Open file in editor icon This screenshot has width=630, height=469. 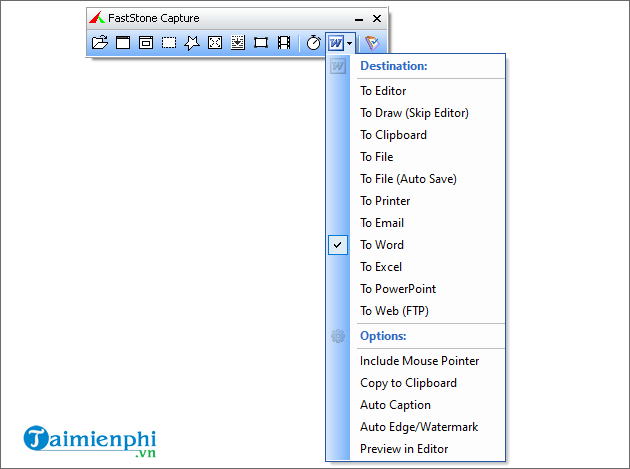pos(100,42)
